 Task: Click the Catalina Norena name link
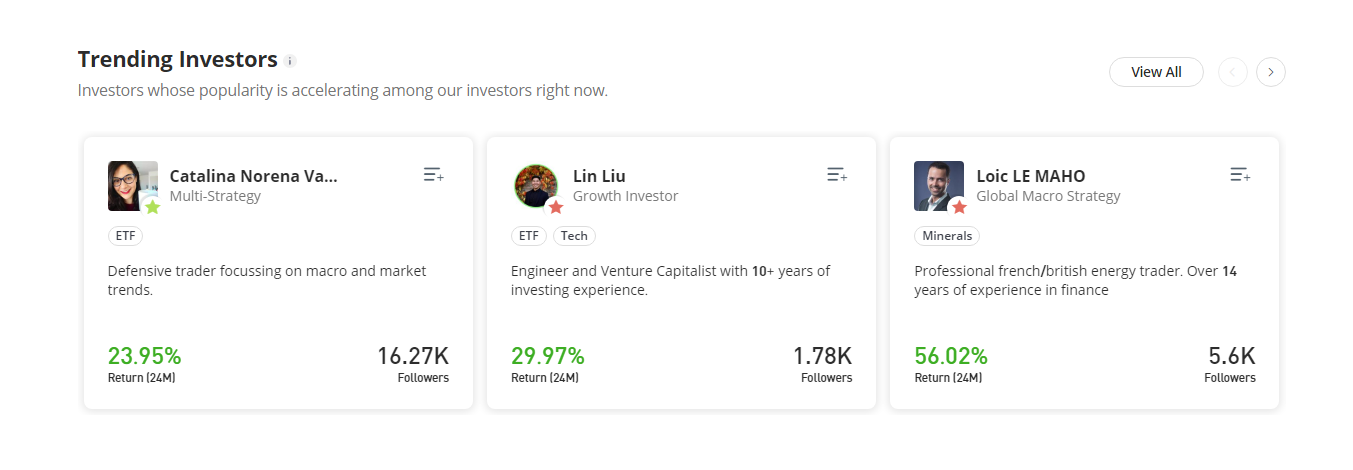(253, 176)
